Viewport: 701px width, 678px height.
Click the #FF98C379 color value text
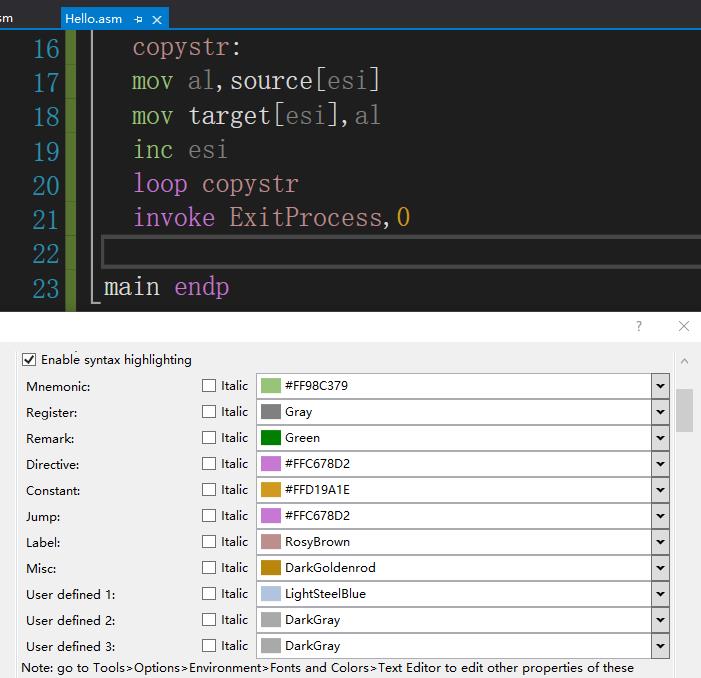tap(316, 385)
